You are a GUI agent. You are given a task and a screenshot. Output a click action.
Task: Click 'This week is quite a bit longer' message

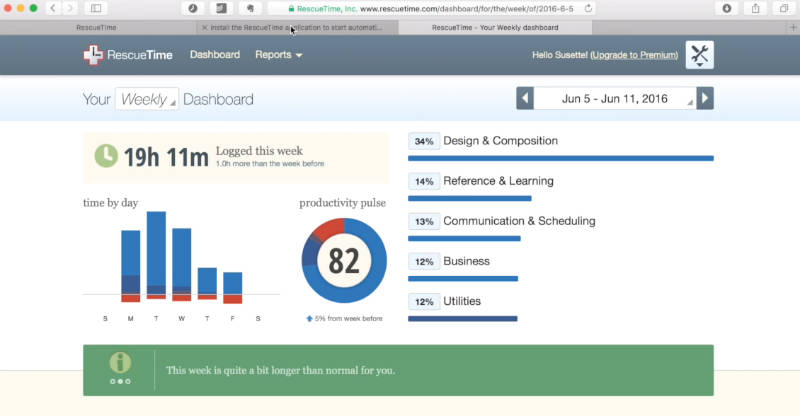coord(280,371)
